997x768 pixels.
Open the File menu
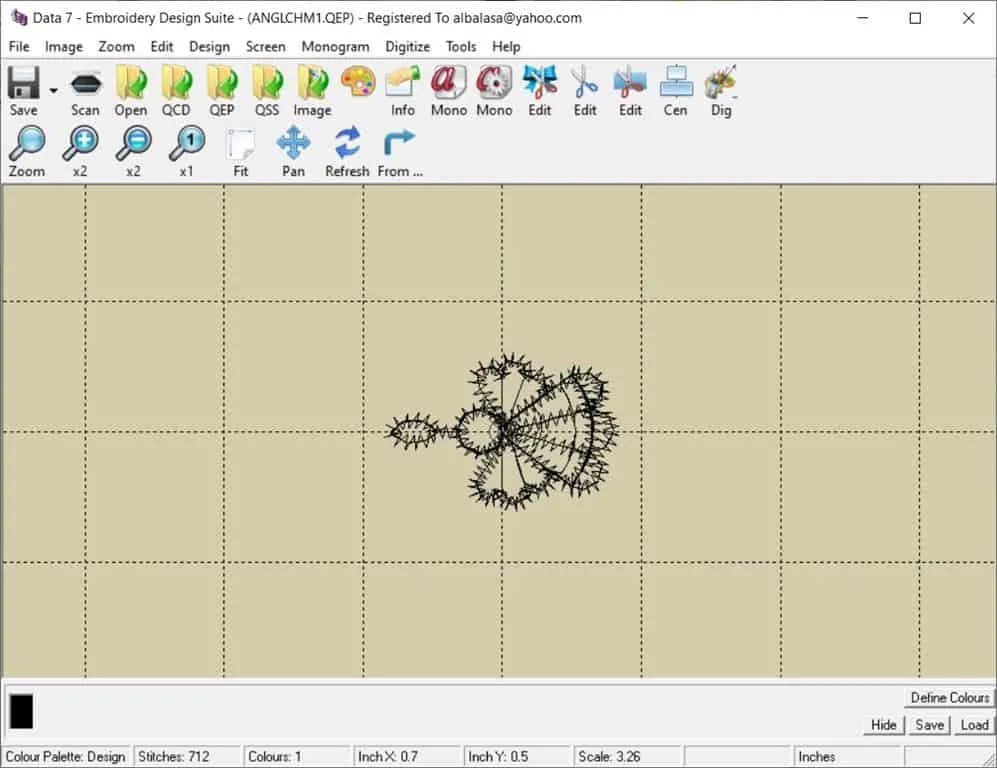tap(19, 46)
